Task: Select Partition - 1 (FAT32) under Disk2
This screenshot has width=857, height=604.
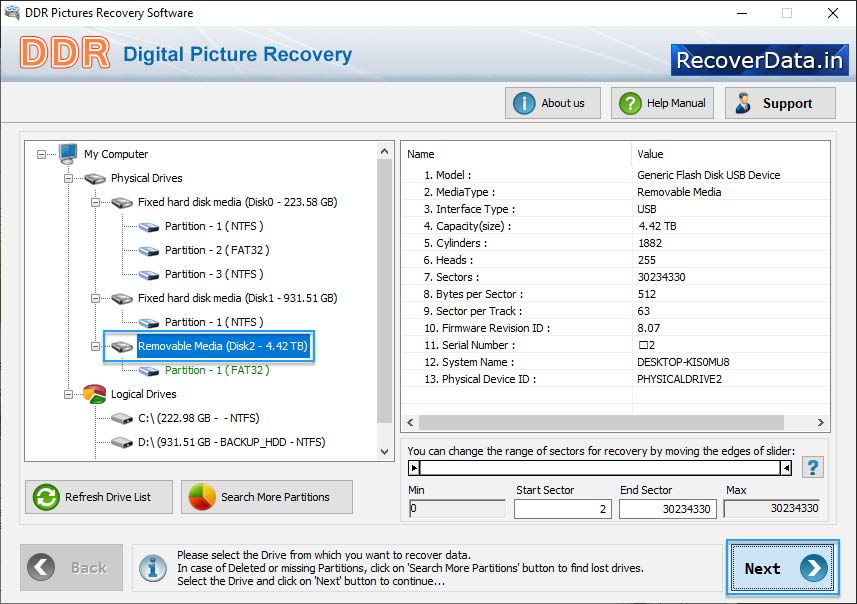Action: click(217, 371)
